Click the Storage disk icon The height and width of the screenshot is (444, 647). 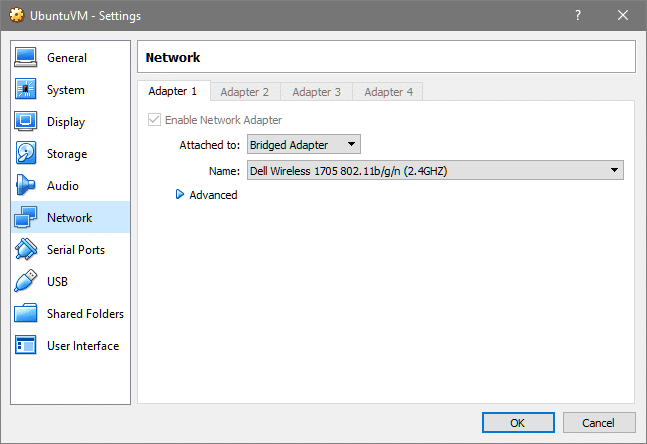click(x=26, y=153)
